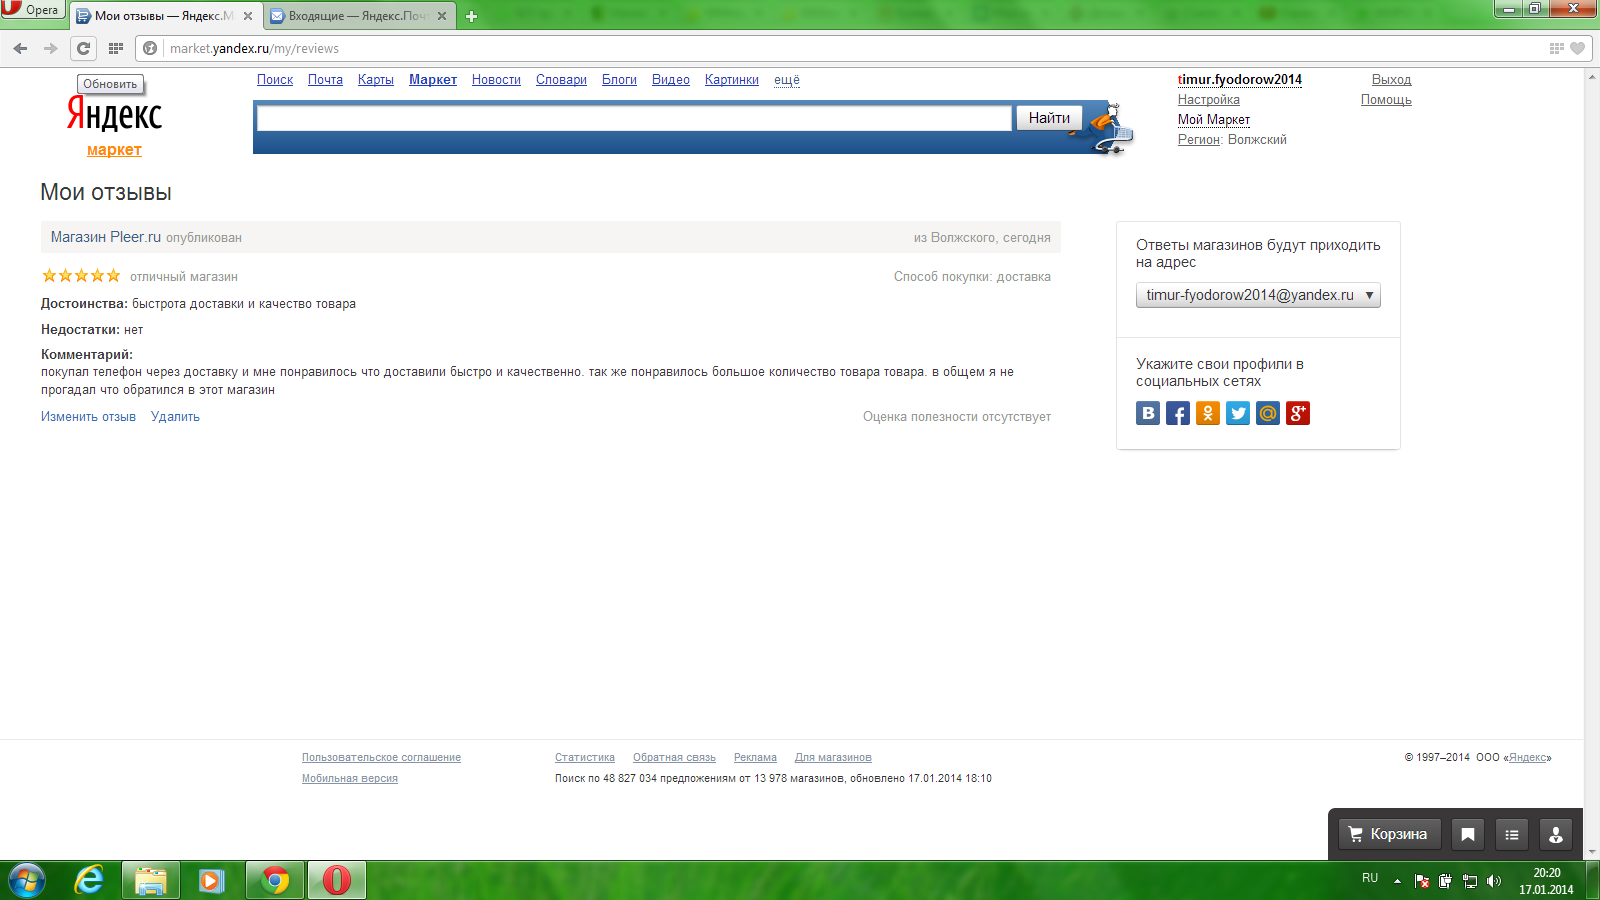Viewport: 1600px width, 900px height.
Task: Open the Реклама footer link
Action: (x=755, y=758)
